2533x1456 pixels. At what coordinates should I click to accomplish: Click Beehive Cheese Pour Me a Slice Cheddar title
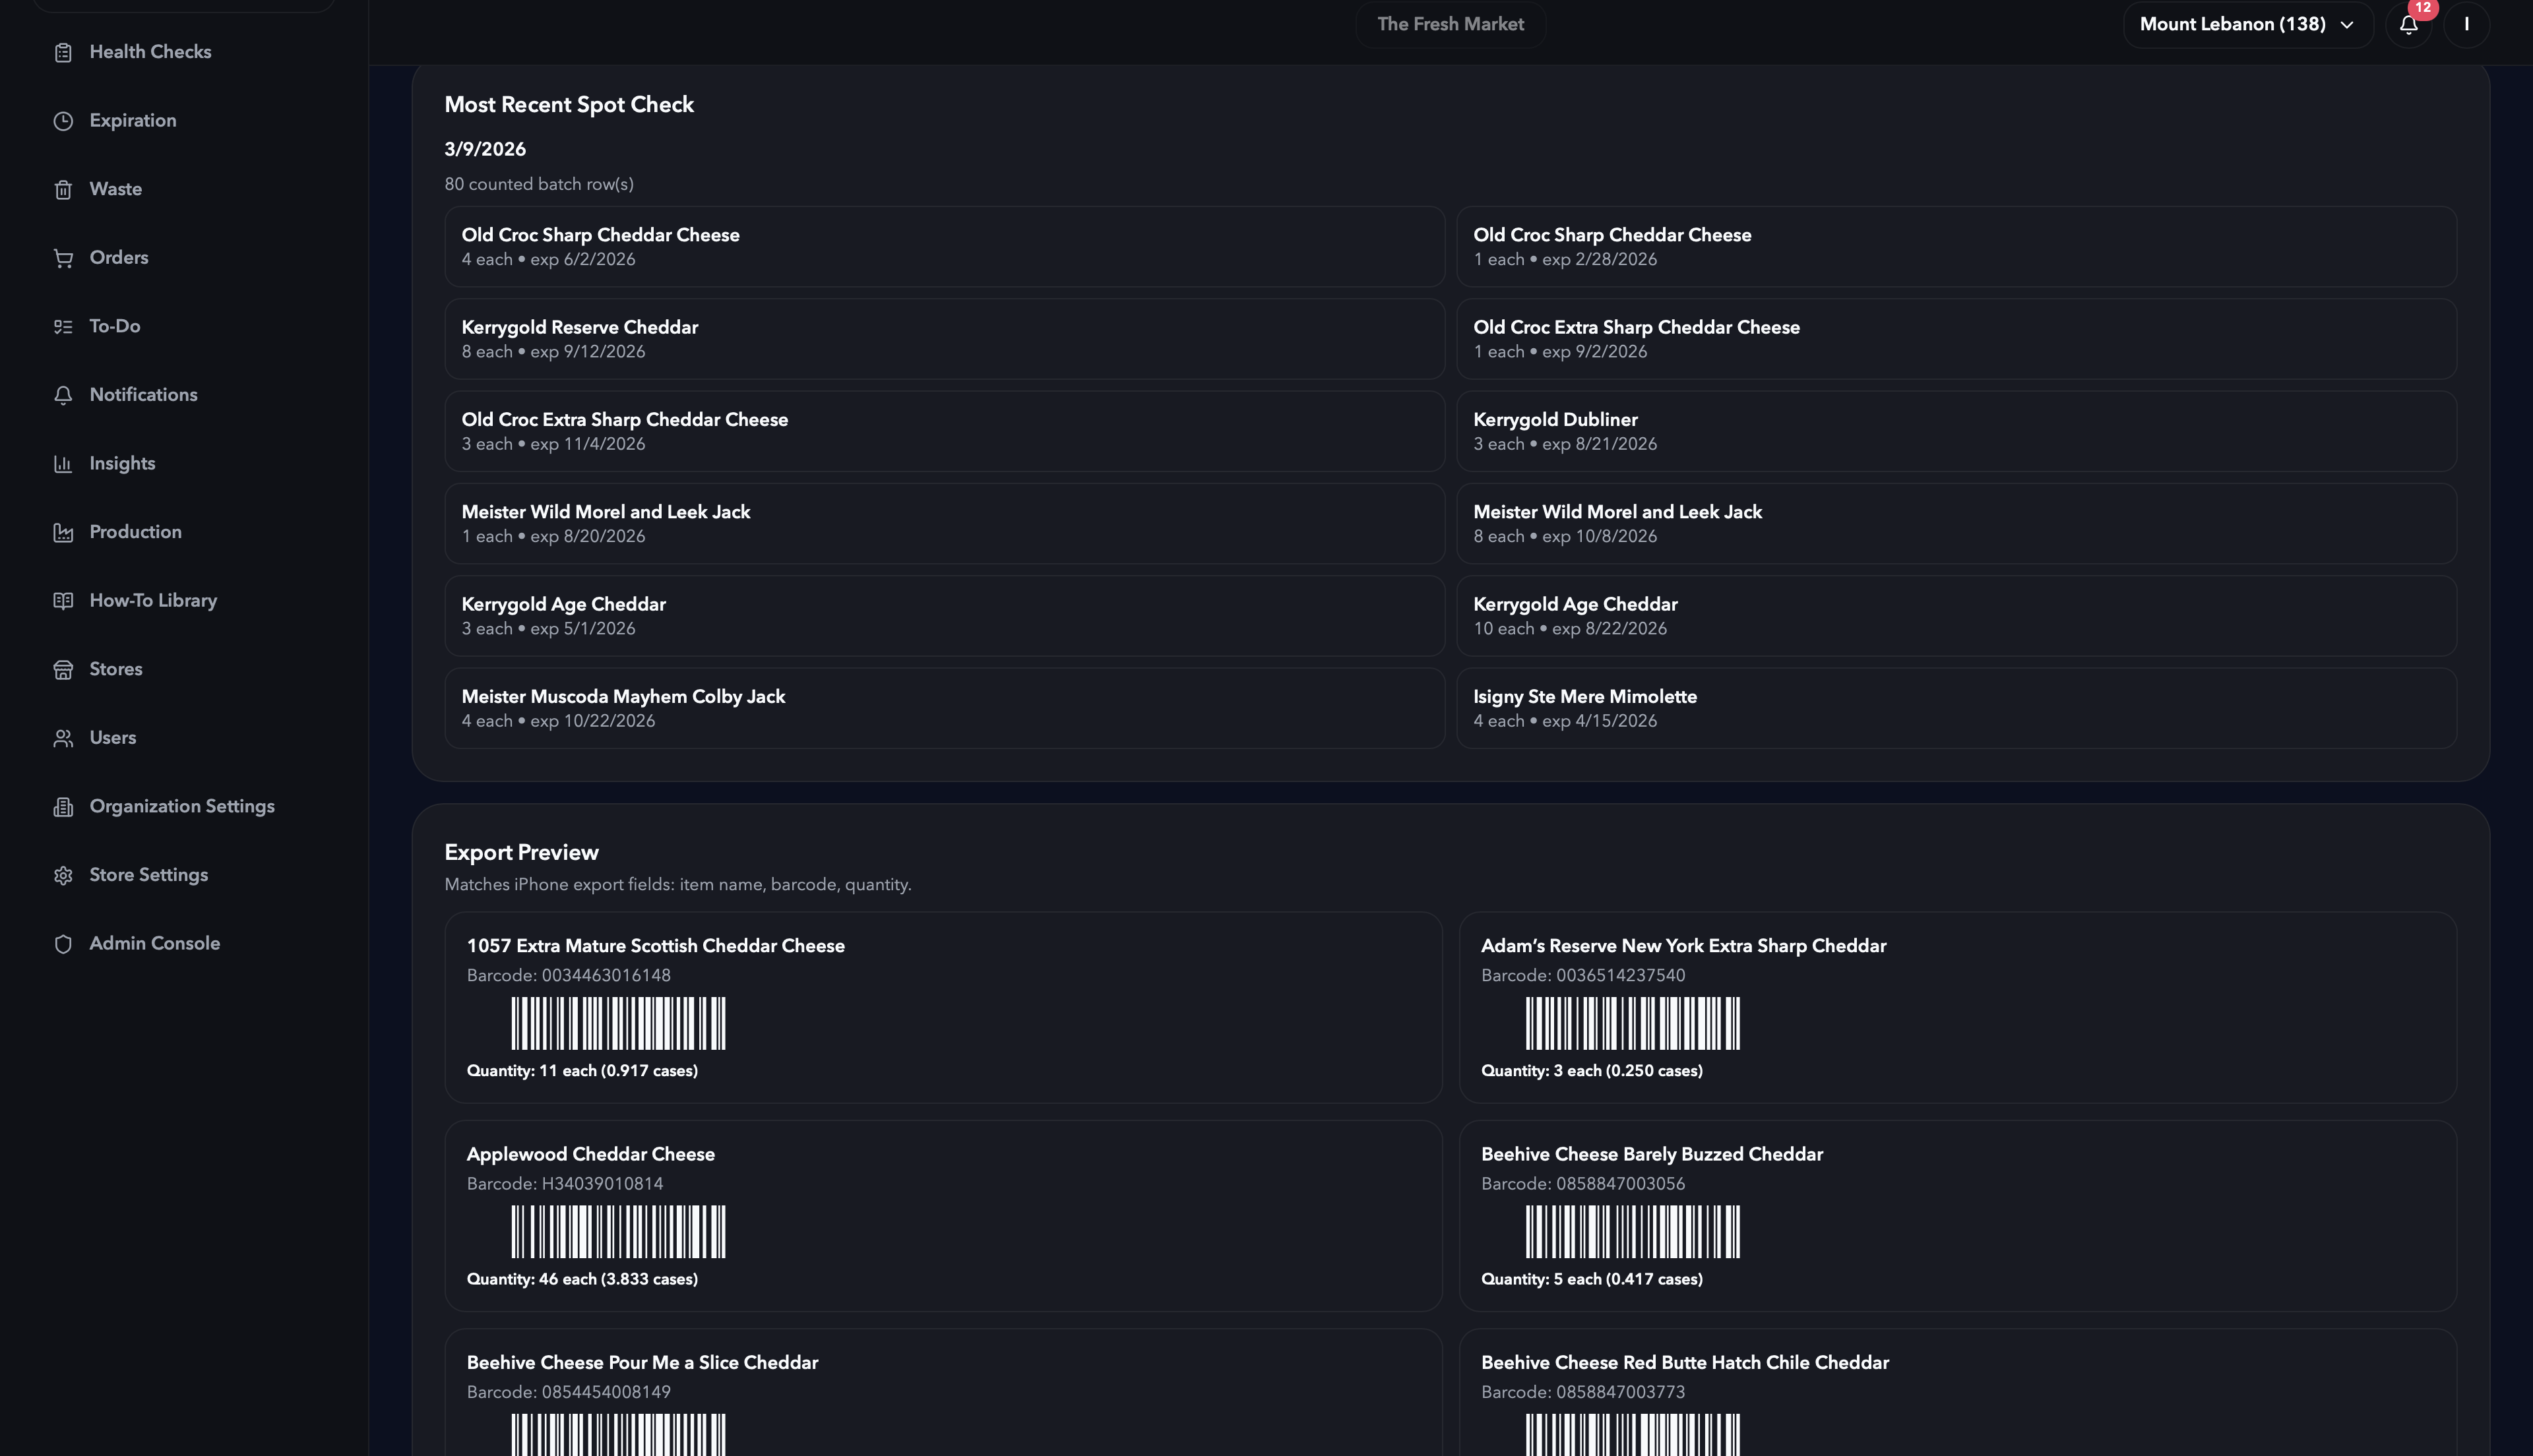point(642,1363)
